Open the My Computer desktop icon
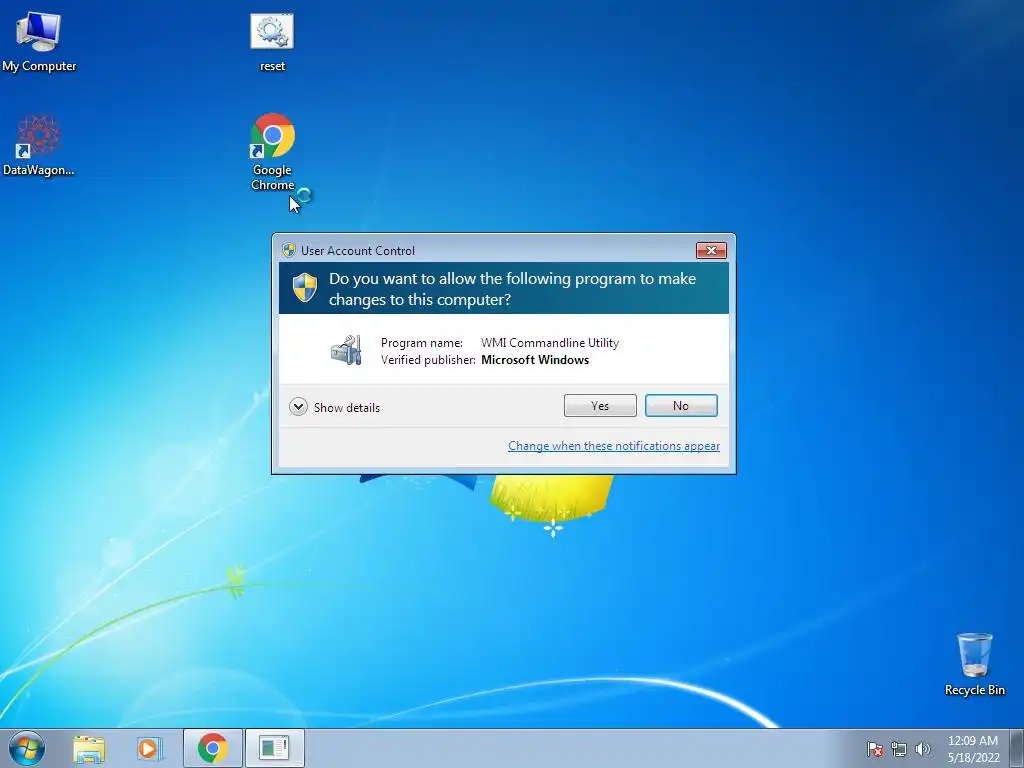The height and width of the screenshot is (768, 1024). tap(39, 40)
